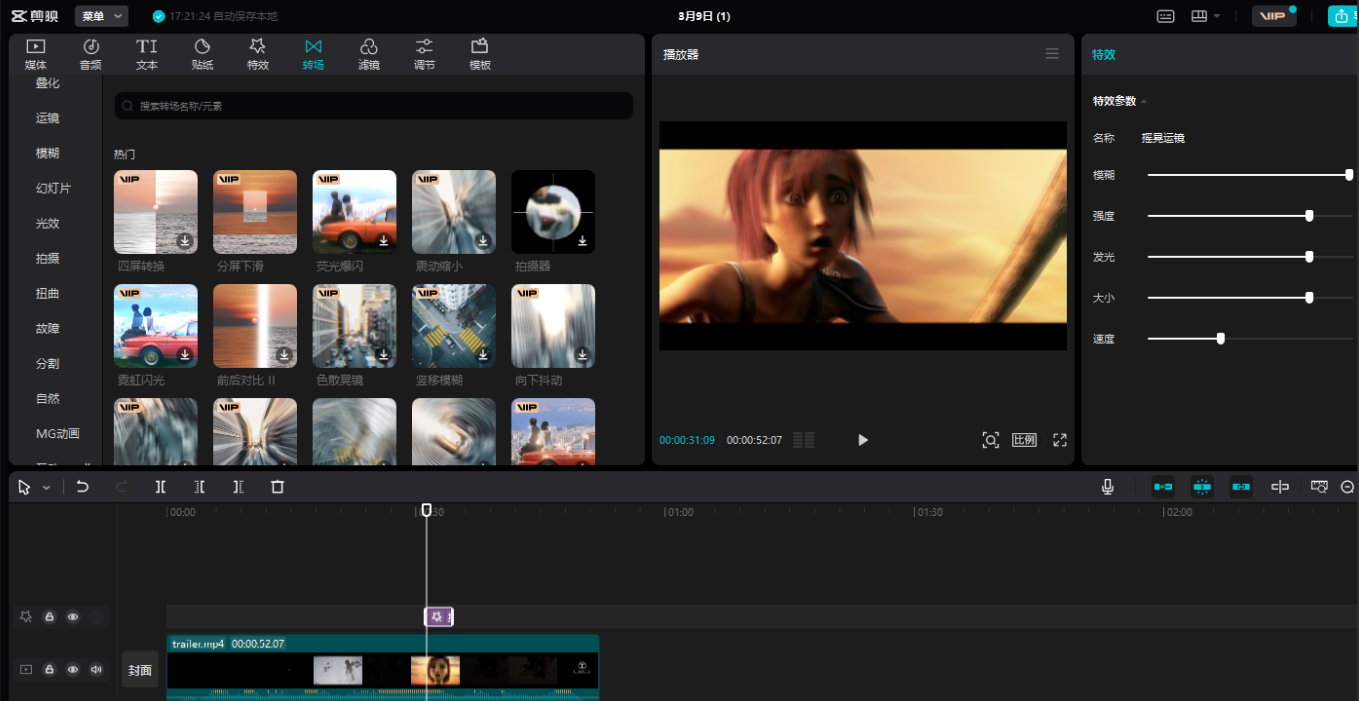Click the undo arrow in timeline toolbar
This screenshot has height=701, width=1359.
(83, 487)
